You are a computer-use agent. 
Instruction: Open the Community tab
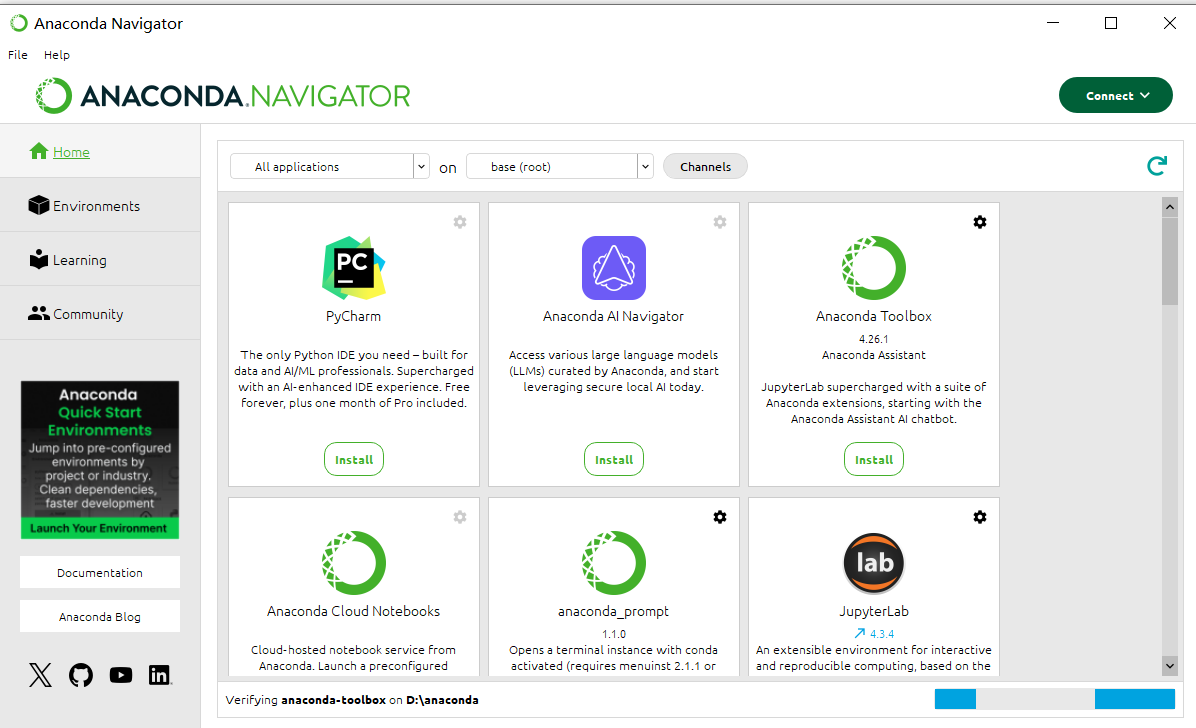[100, 314]
